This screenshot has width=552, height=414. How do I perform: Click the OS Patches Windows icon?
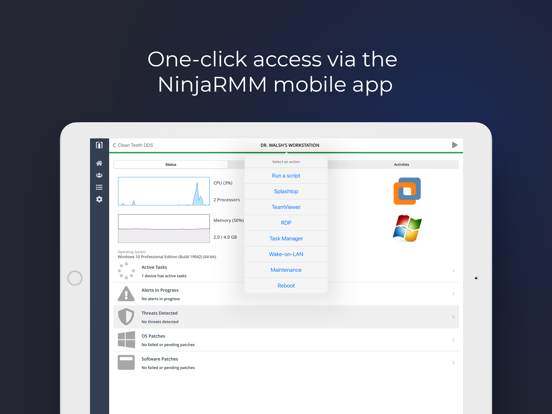point(126,339)
